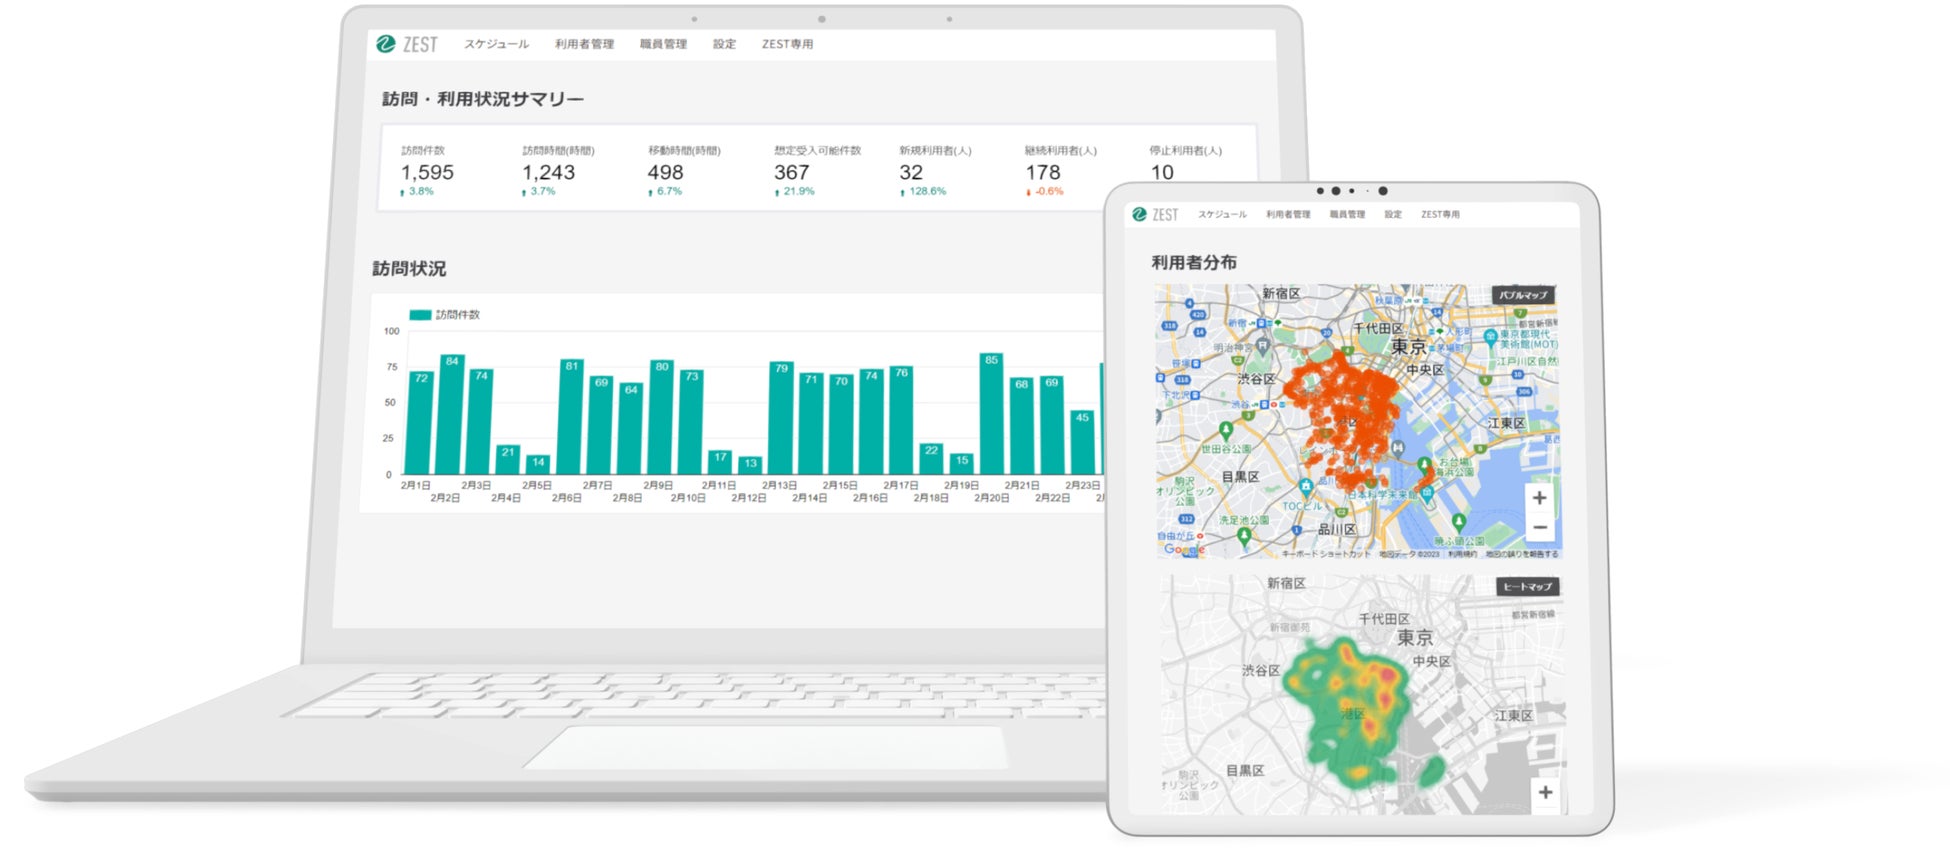
Task: Toggle the 訪問件数 legend series on the chart
Action: [445, 315]
